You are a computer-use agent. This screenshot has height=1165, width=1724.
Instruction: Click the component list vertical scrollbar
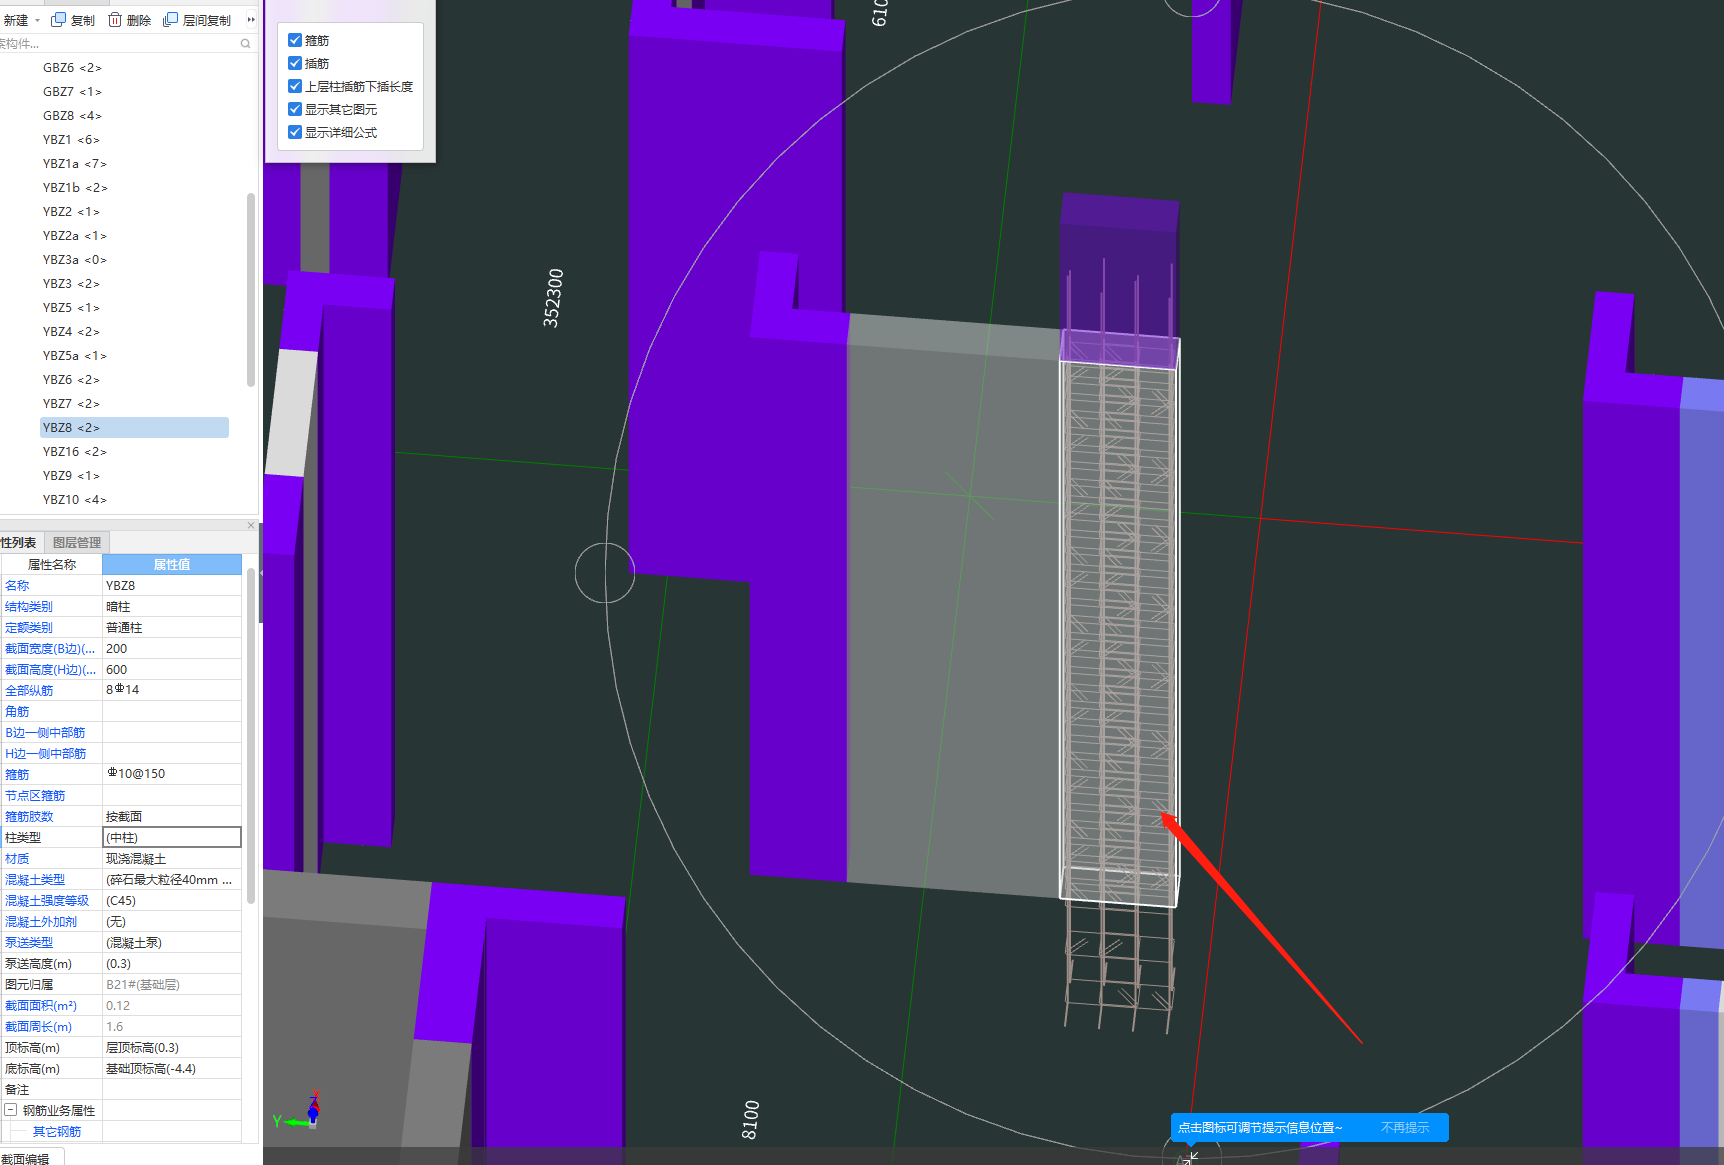coord(250,289)
